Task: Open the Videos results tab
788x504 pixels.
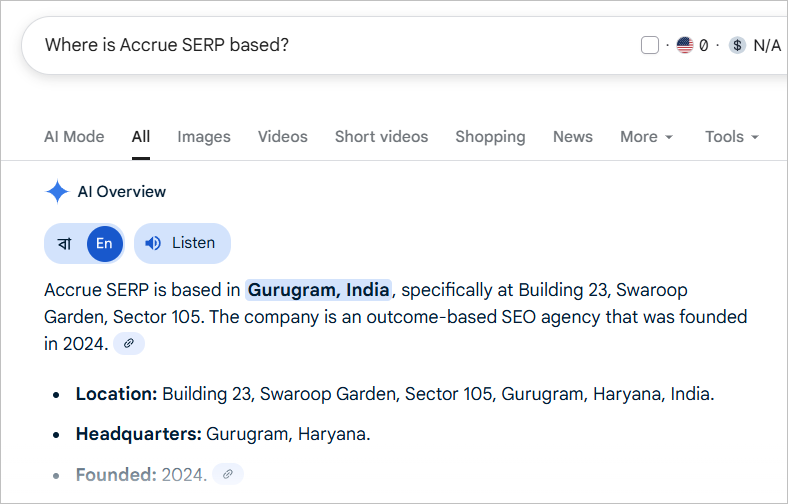Action: tap(283, 137)
